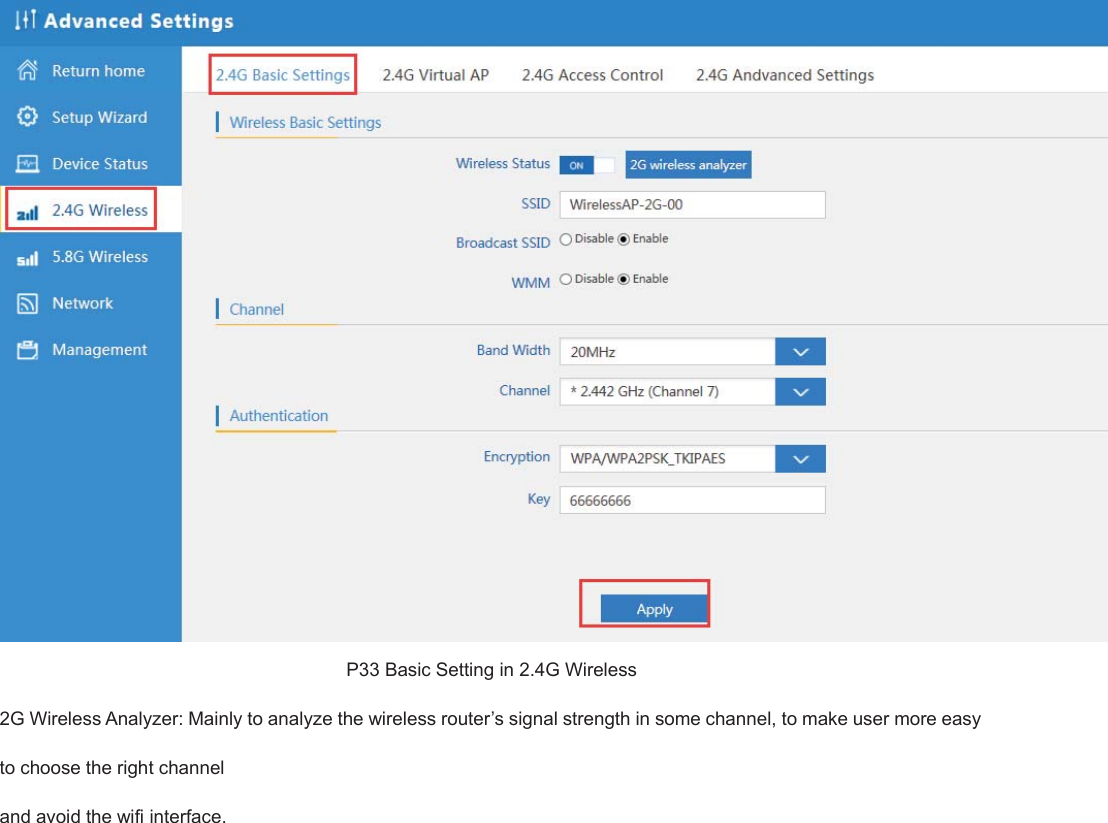Screen dimensions: 1108x823
Task: Click the Authentication section heading
Action: click(278, 415)
